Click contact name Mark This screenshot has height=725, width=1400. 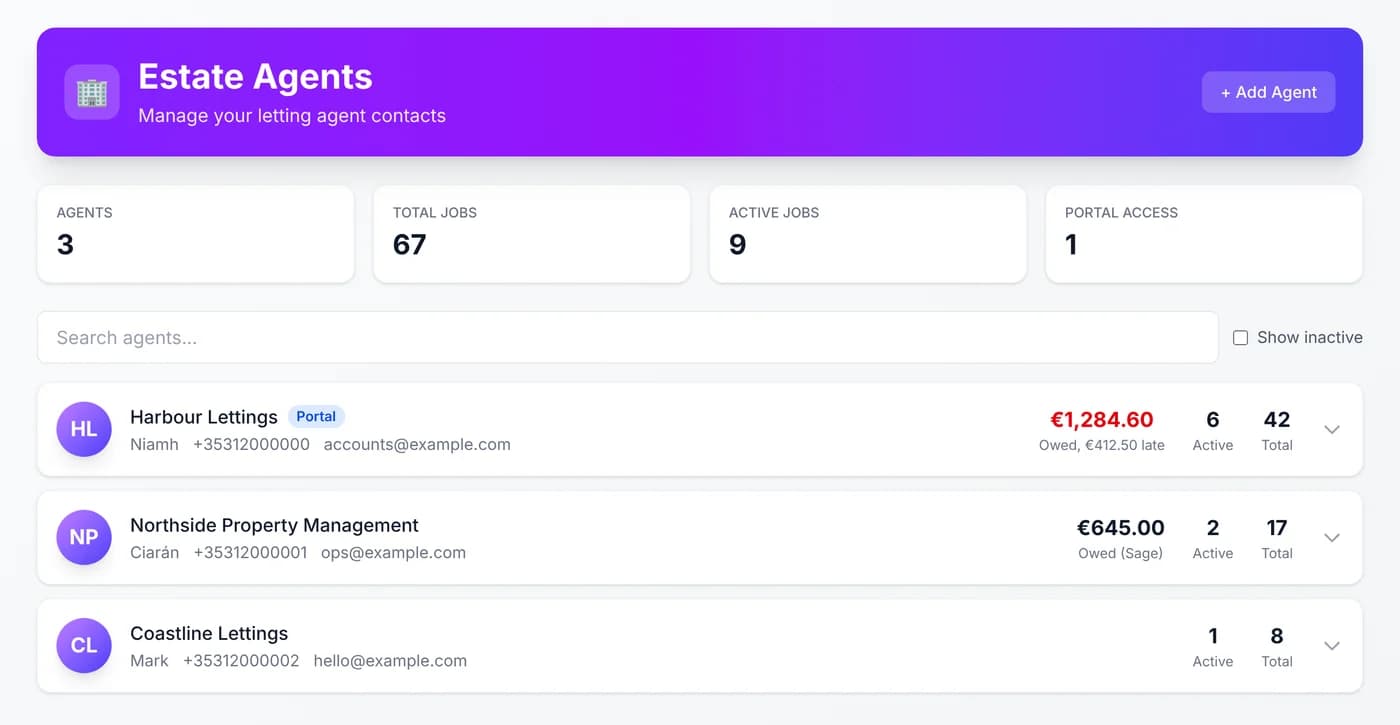pyautogui.click(x=149, y=660)
